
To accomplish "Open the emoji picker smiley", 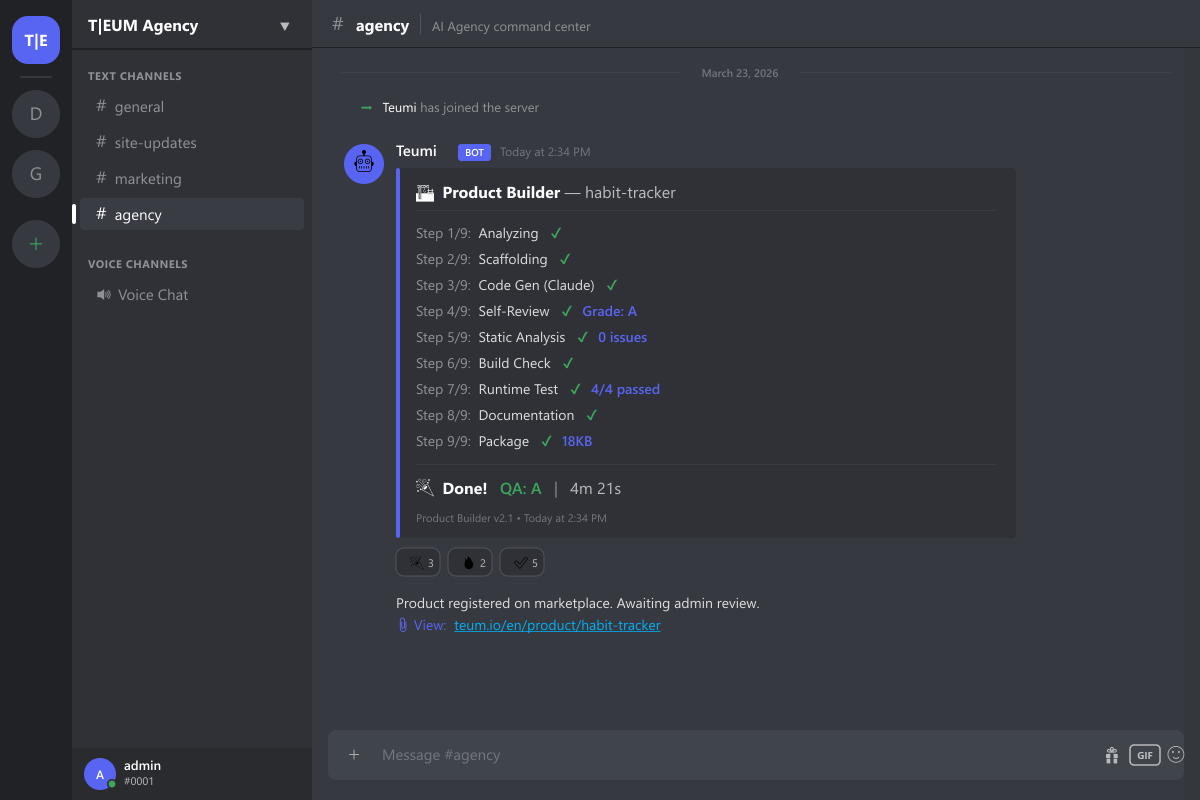I will [x=1176, y=755].
